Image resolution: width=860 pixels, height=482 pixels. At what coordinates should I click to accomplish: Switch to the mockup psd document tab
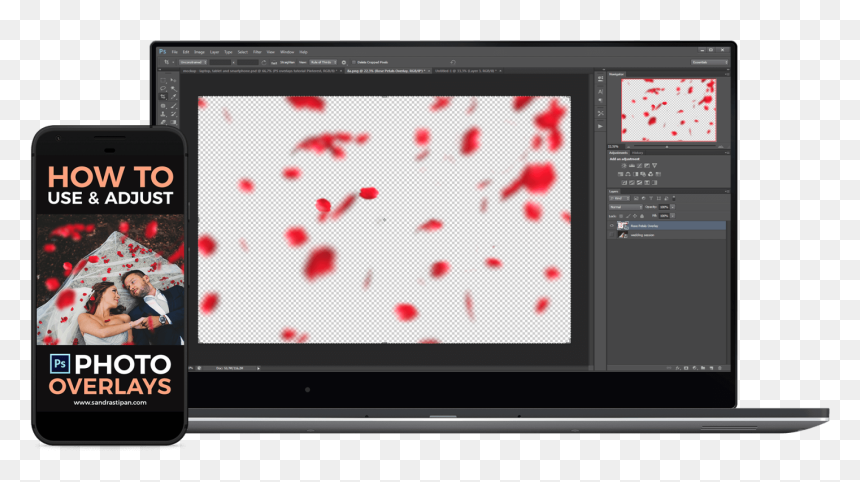click(261, 71)
